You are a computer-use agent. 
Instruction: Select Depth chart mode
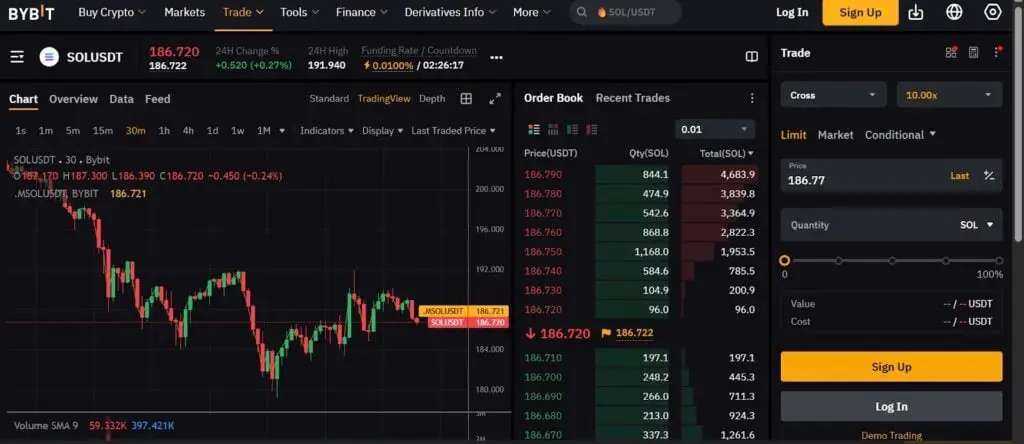click(x=432, y=99)
